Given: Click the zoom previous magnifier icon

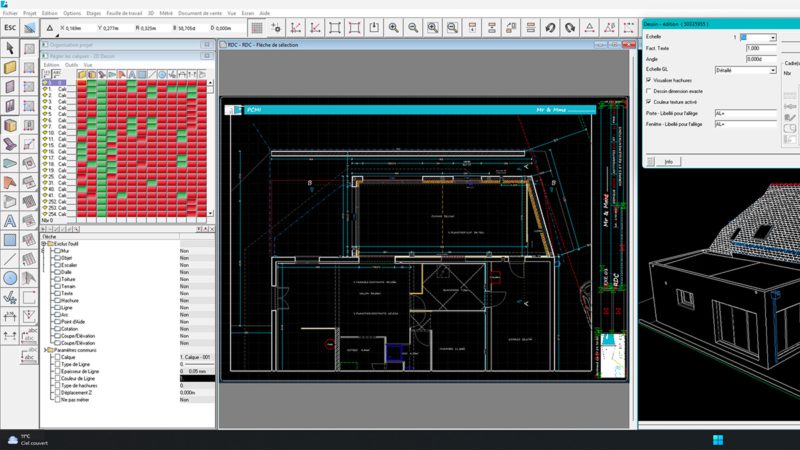Looking at the screenshot, I should 452,28.
